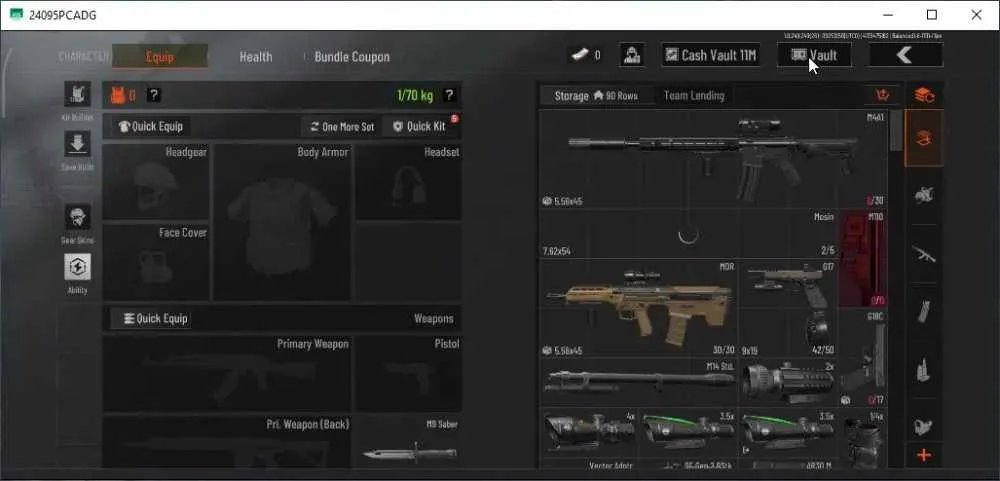Image resolution: width=1000 pixels, height=481 pixels.
Task: Open the Equip tab
Action: coord(159,57)
